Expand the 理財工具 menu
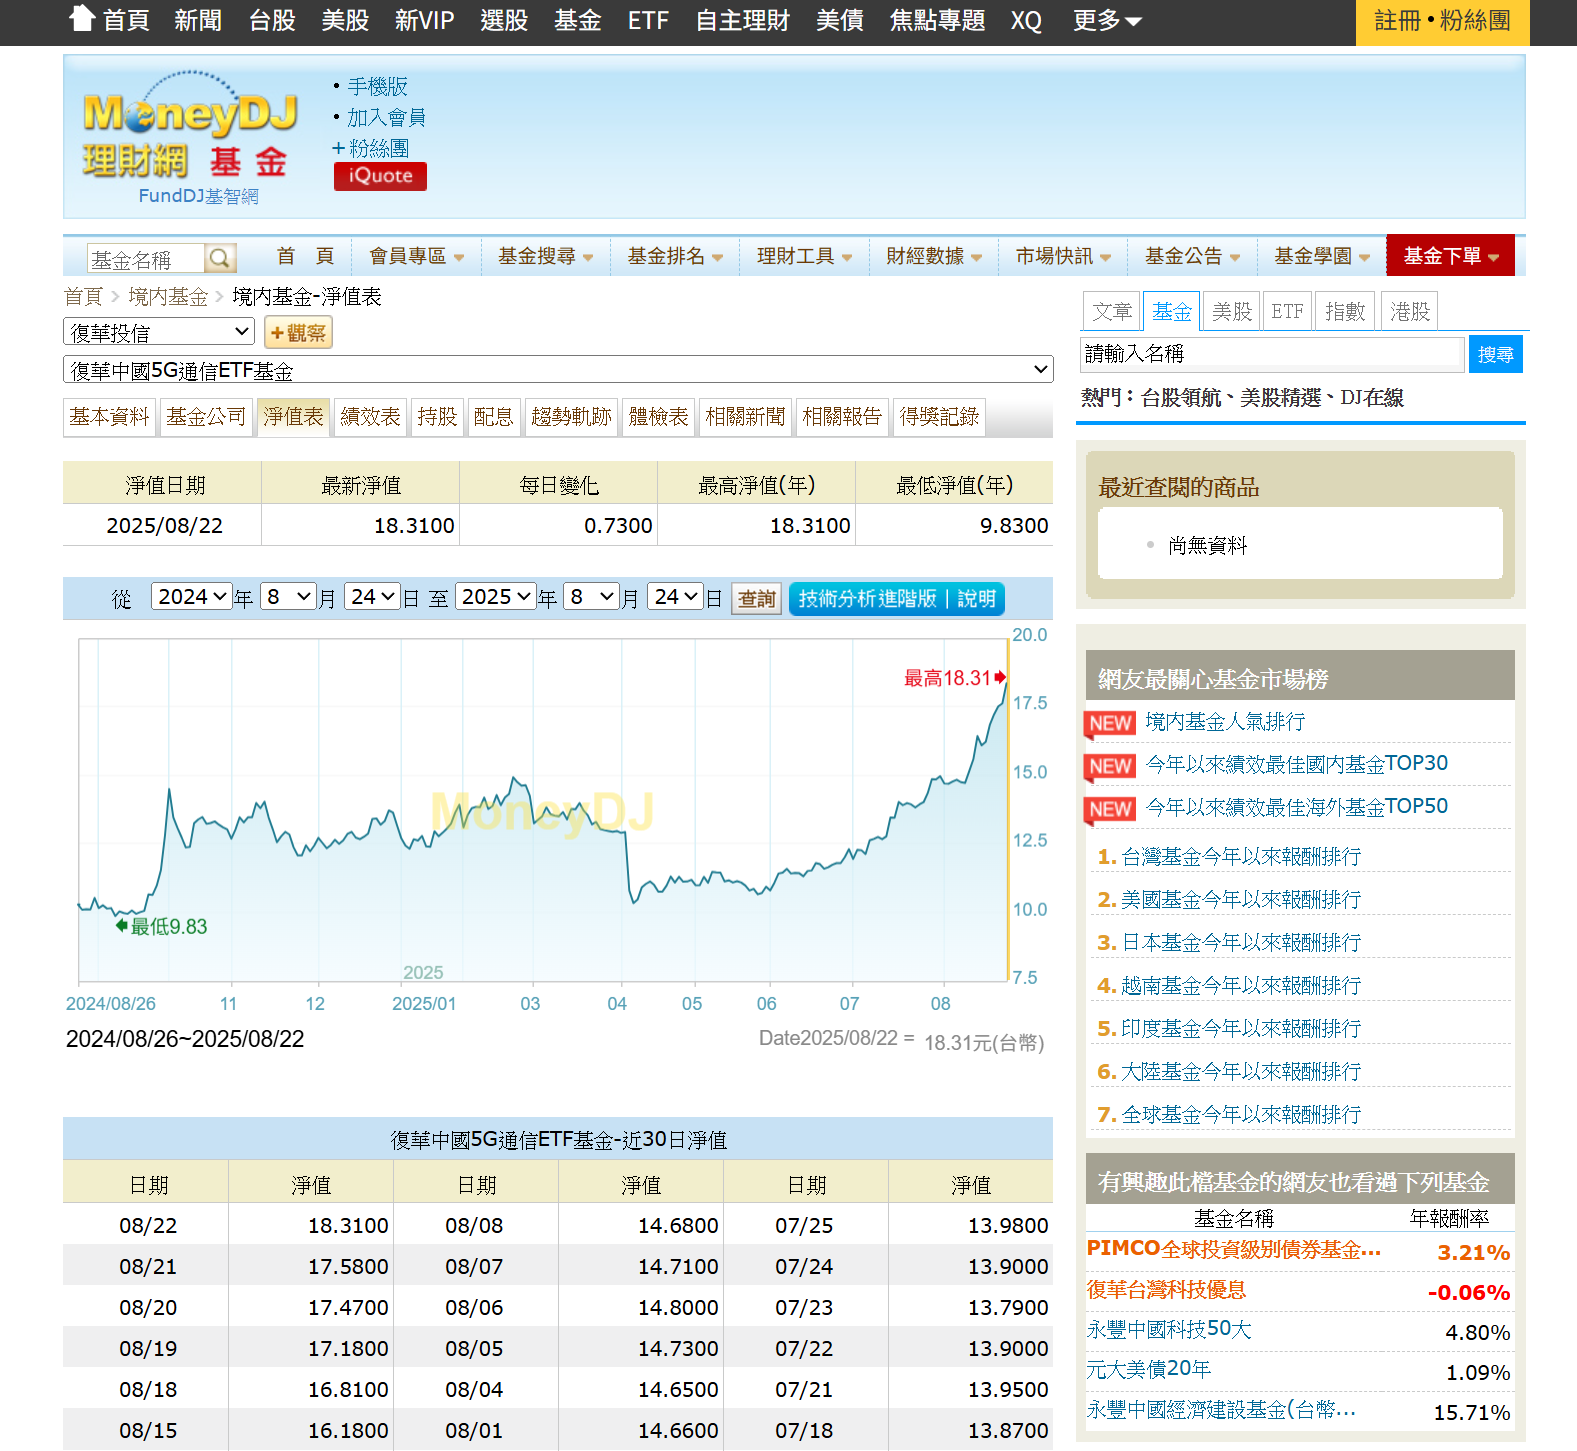Image resolution: width=1577 pixels, height=1451 pixels. 804,256
